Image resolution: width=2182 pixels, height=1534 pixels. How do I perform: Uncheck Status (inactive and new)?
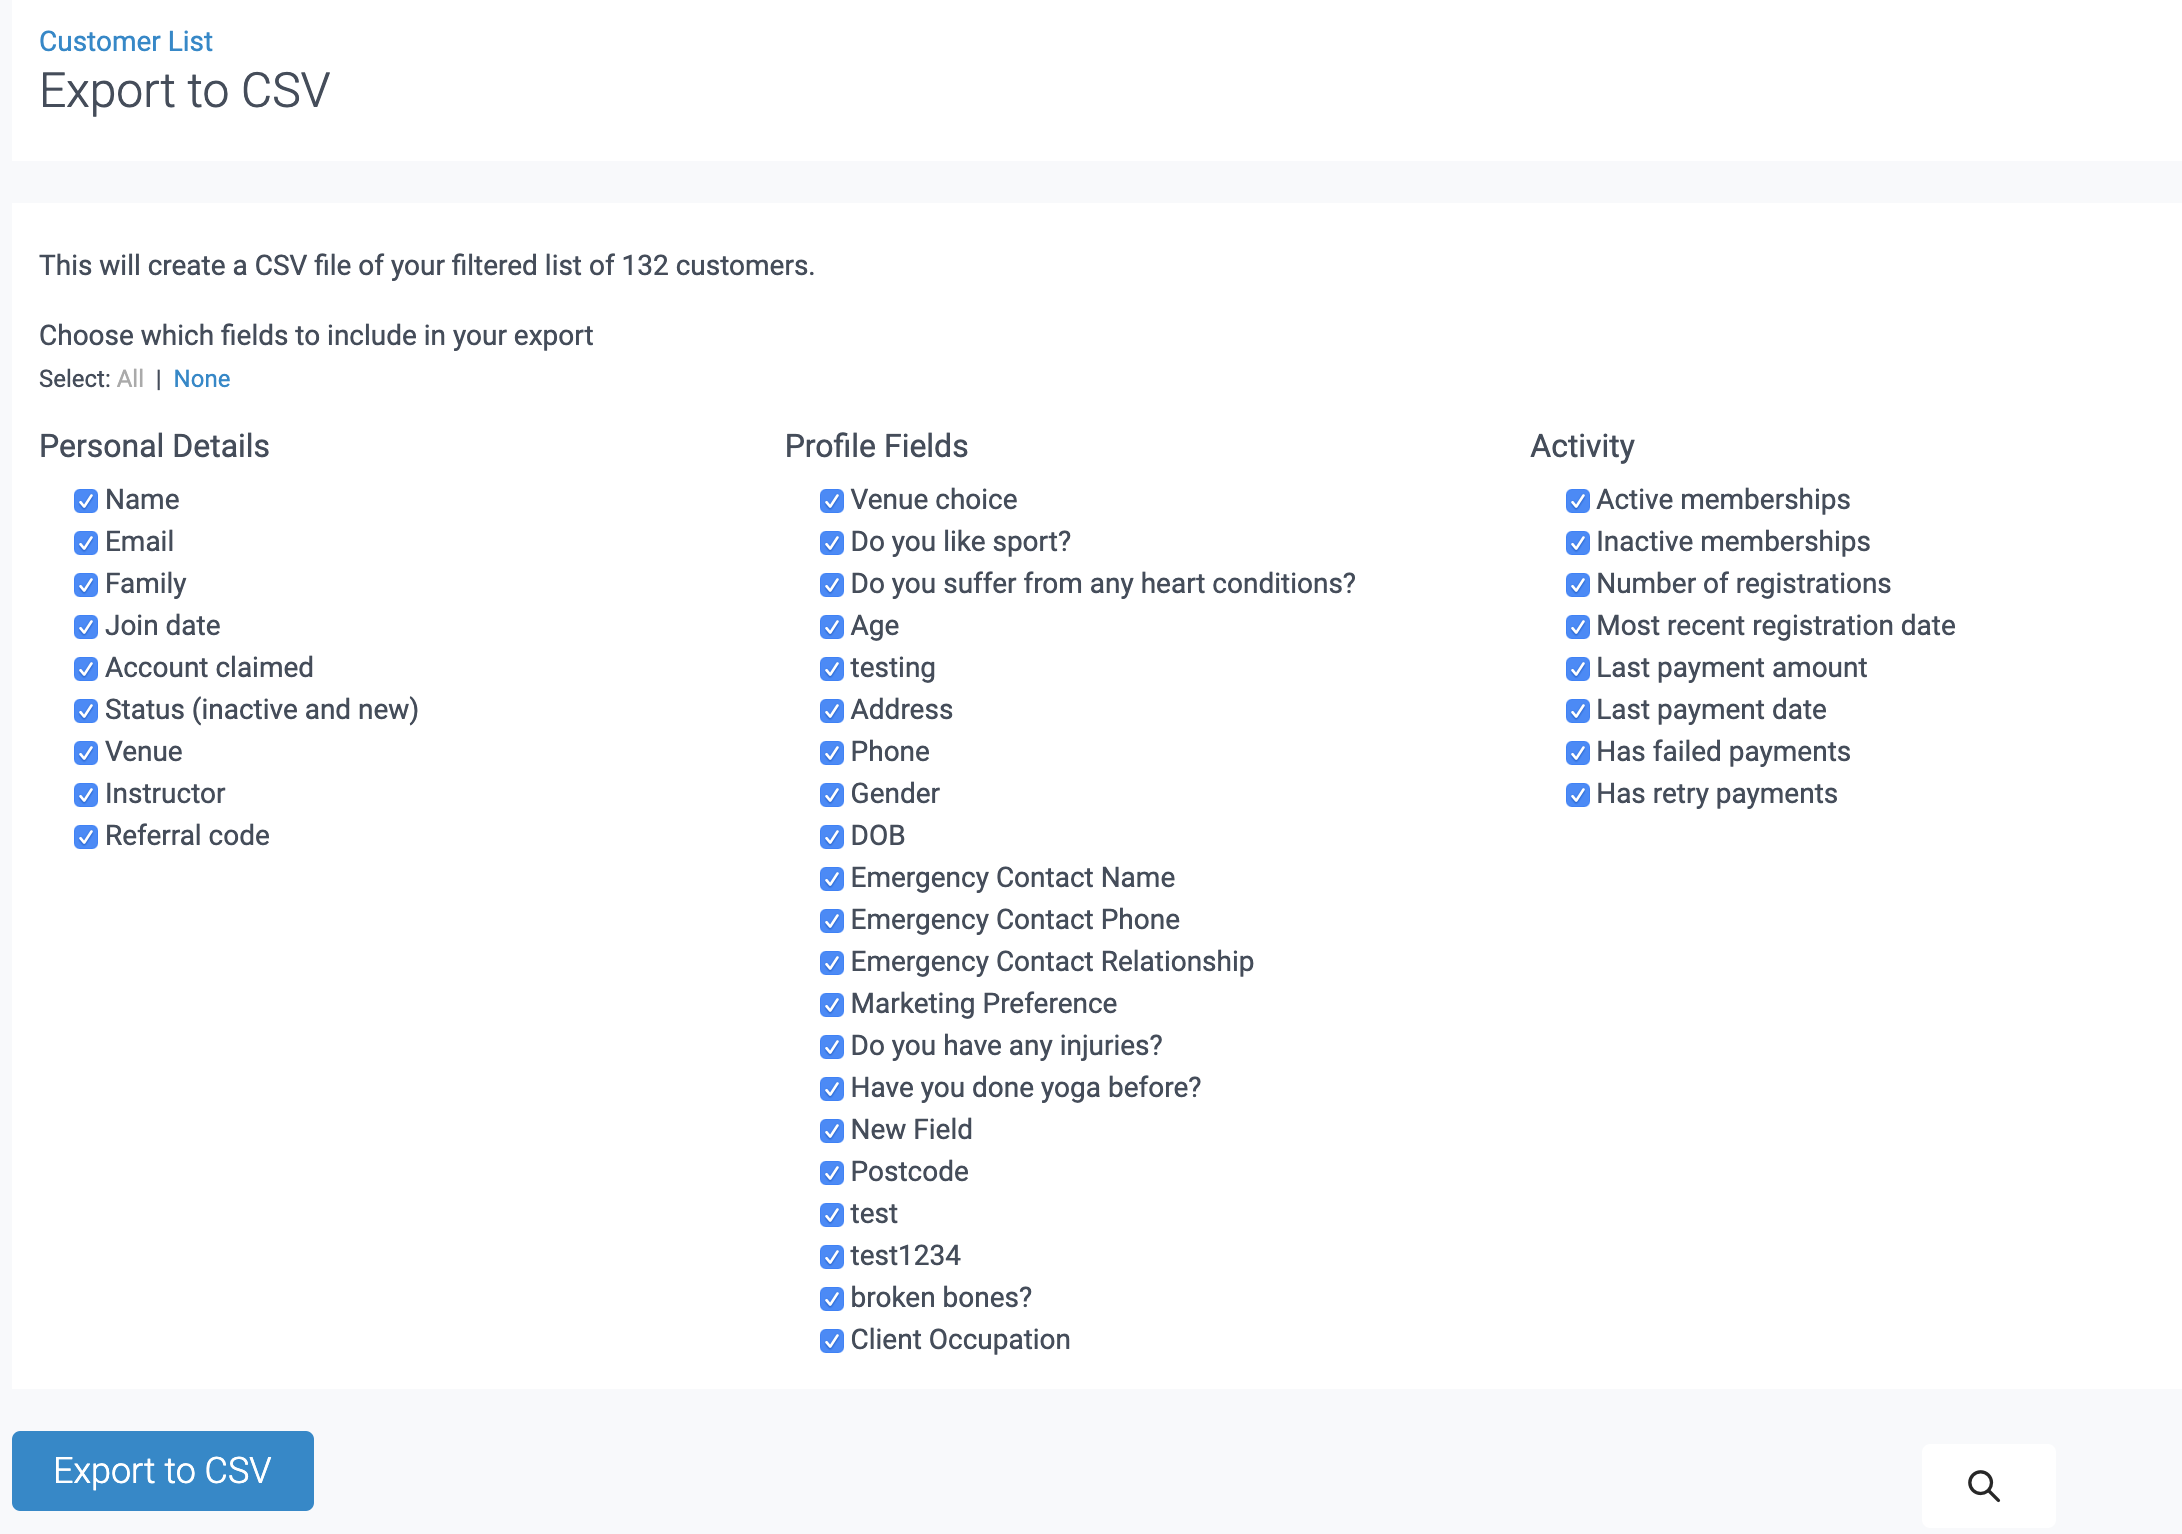(x=86, y=710)
